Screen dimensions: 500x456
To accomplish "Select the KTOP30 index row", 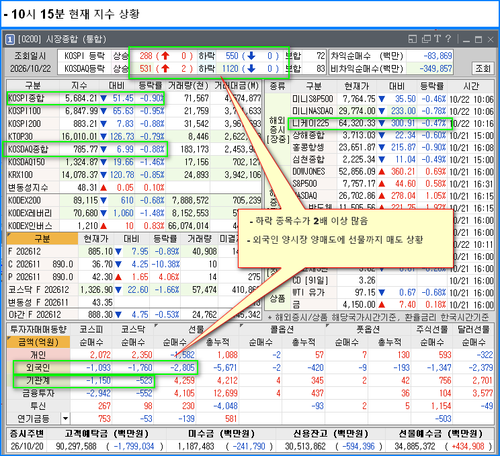I will pyautogui.click(x=134, y=136).
